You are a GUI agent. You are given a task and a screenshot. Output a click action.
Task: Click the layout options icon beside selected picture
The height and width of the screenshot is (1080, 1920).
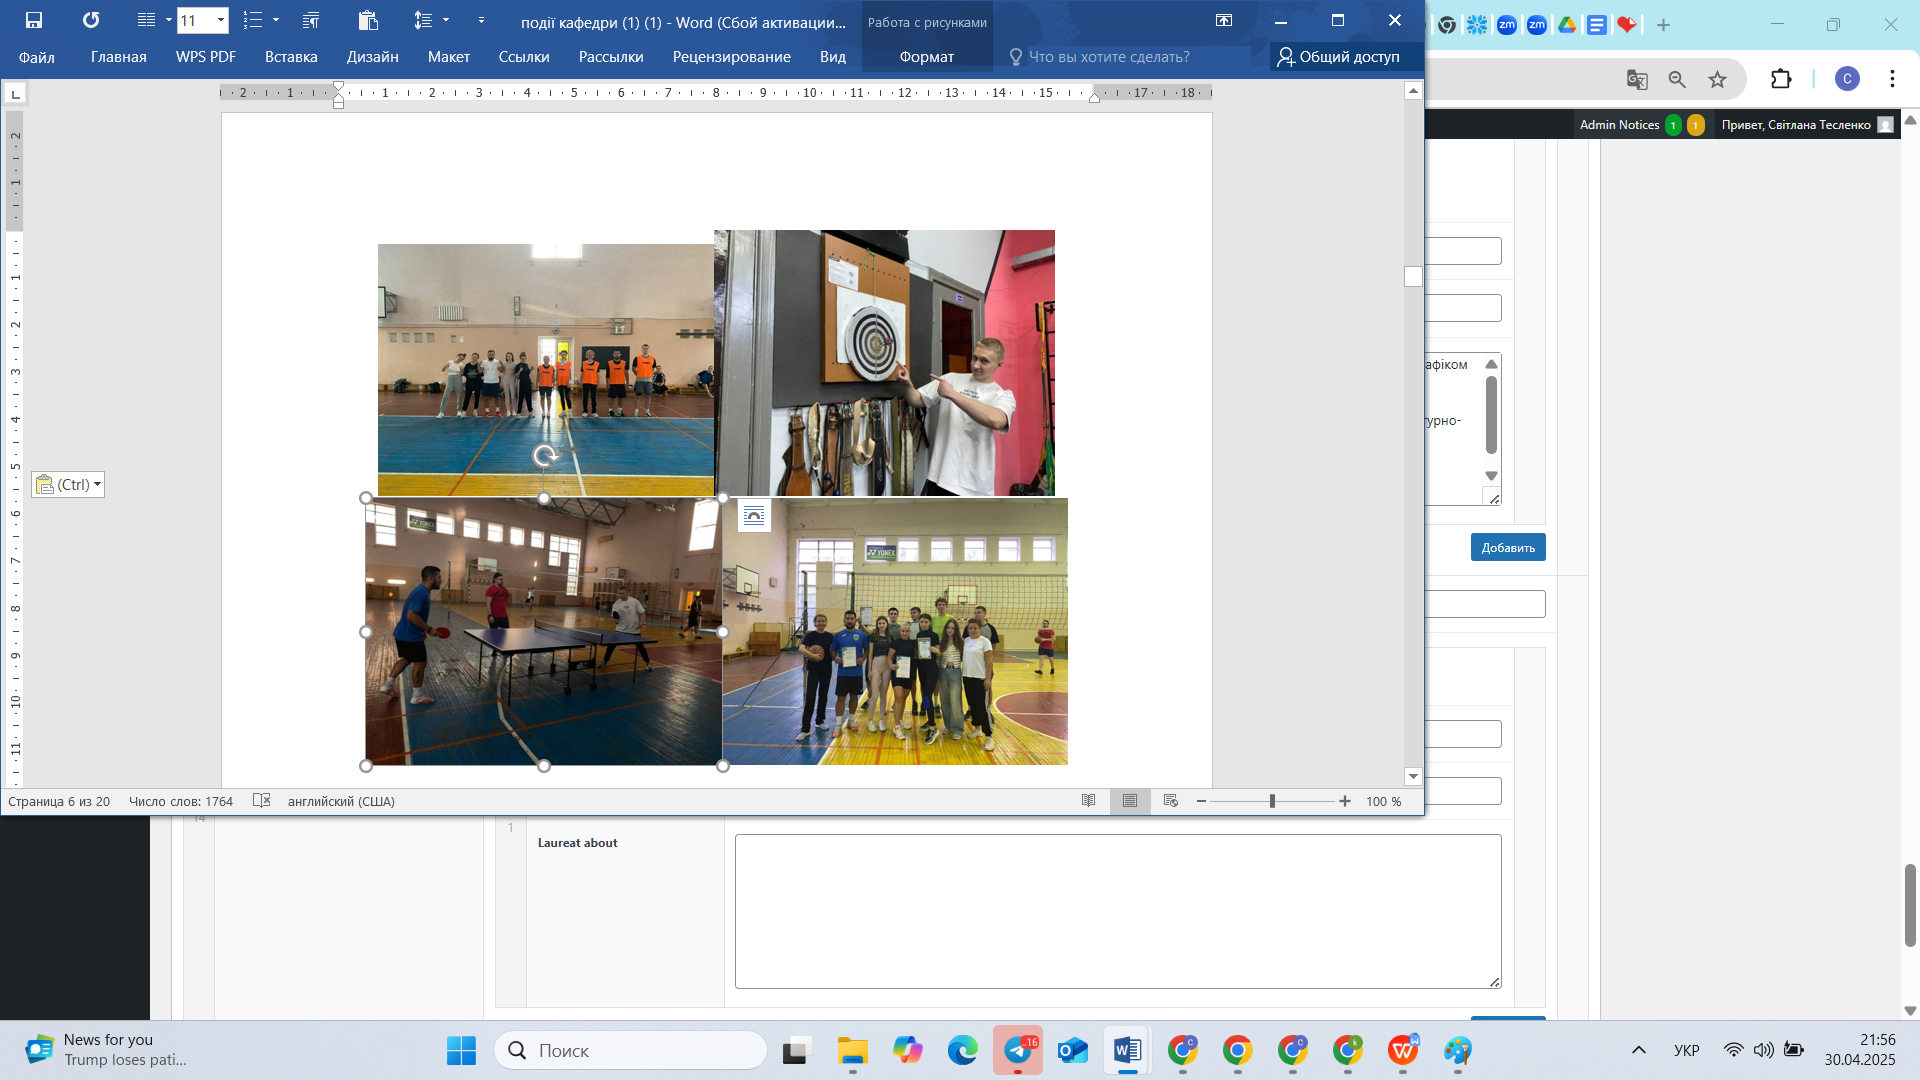click(x=754, y=515)
